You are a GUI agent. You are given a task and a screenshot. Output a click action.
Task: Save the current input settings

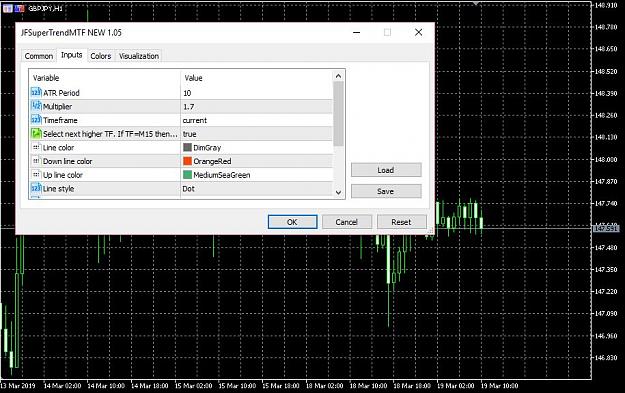coord(386,191)
